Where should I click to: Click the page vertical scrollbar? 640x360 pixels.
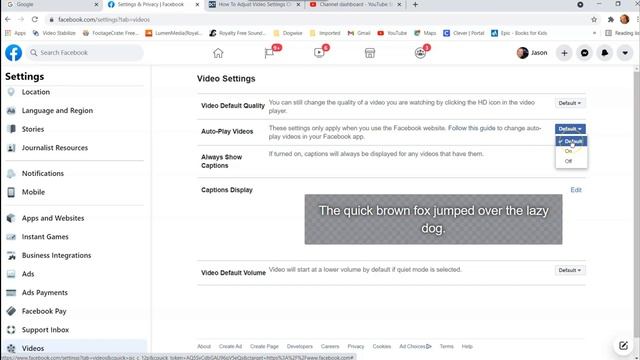click(x=637, y=204)
